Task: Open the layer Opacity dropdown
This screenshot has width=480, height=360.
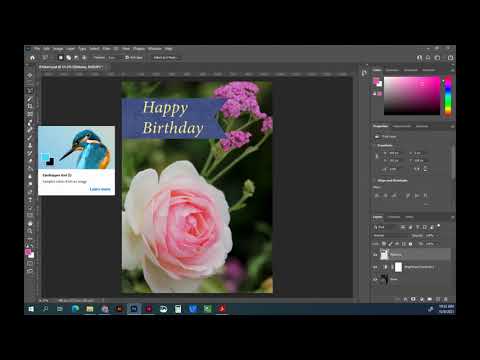Action: 437,236
